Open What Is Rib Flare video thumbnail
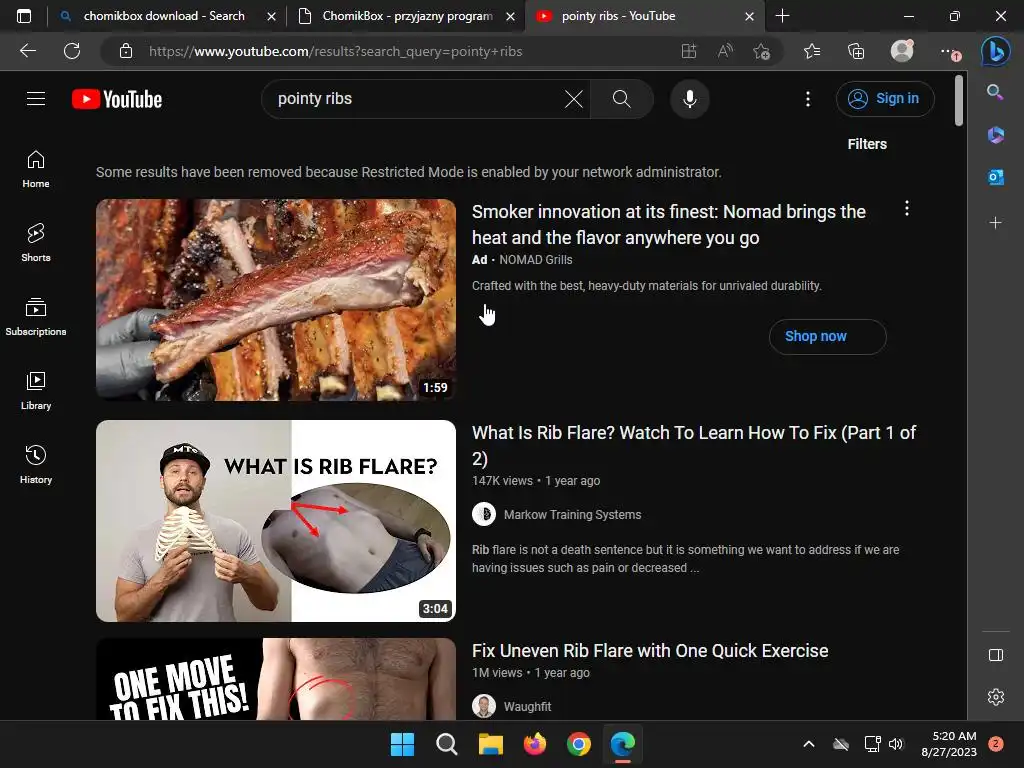Image resolution: width=1024 pixels, height=768 pixels. pos(276,520)
